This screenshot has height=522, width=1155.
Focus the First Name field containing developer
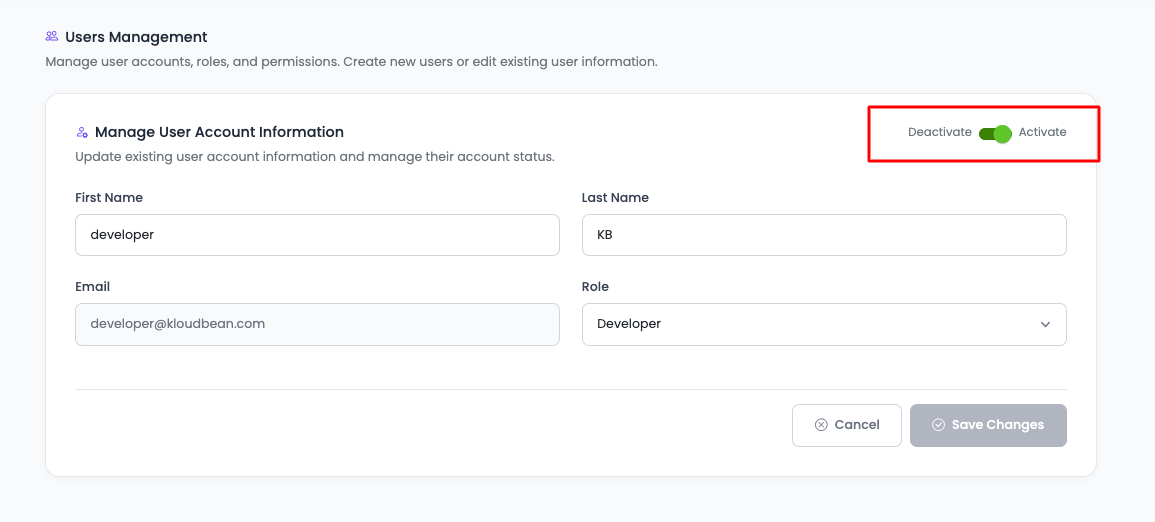tap(317, 235)
